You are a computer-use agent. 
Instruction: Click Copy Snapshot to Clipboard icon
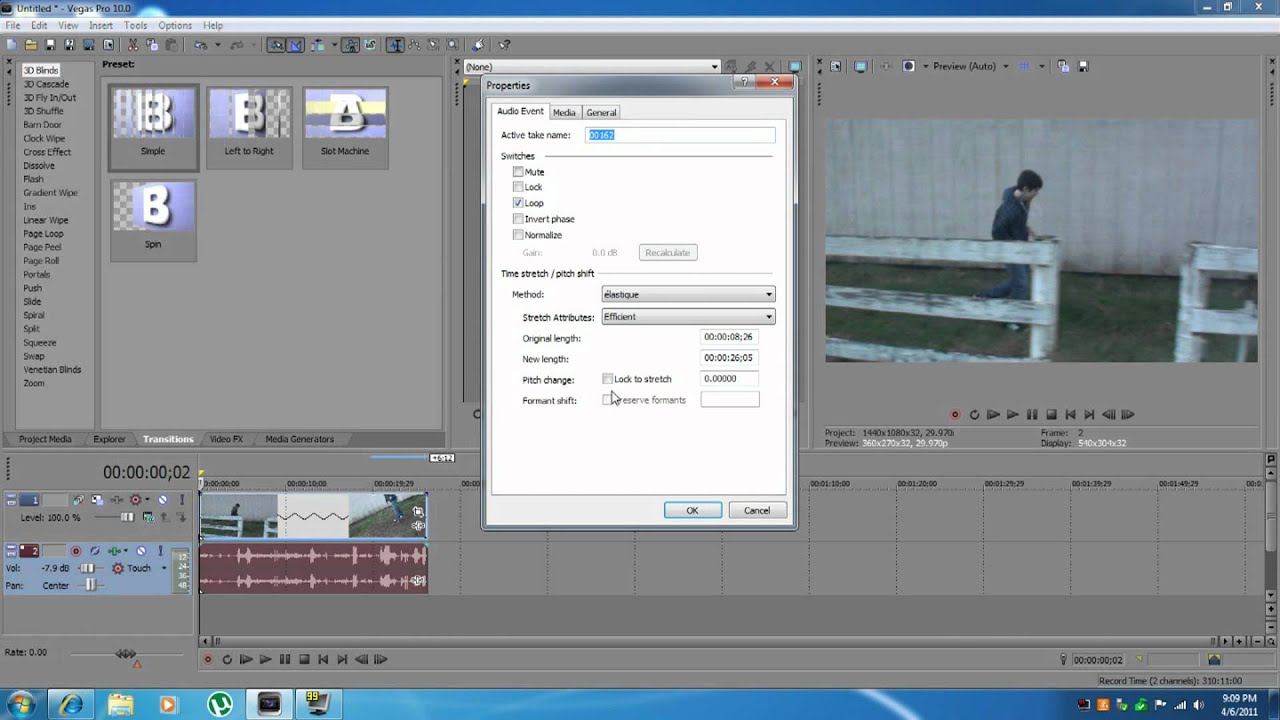click(x=1063, y=66)
